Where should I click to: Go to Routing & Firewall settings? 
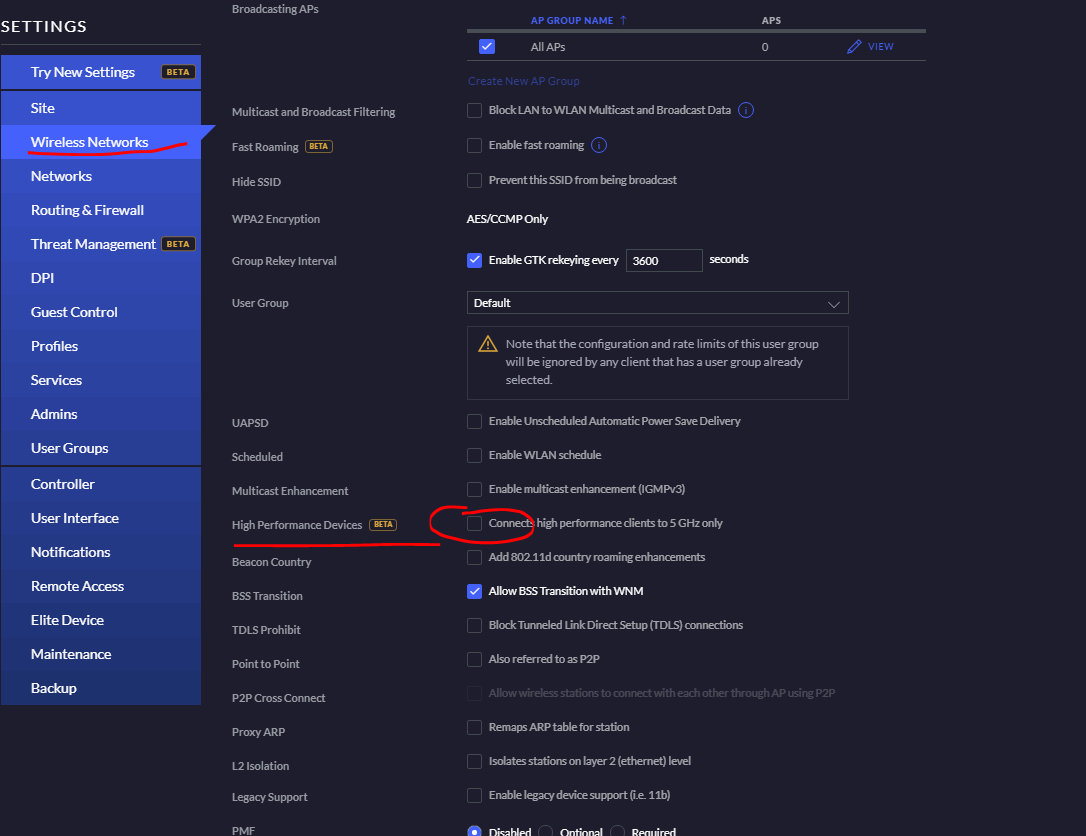click(88, 210)
